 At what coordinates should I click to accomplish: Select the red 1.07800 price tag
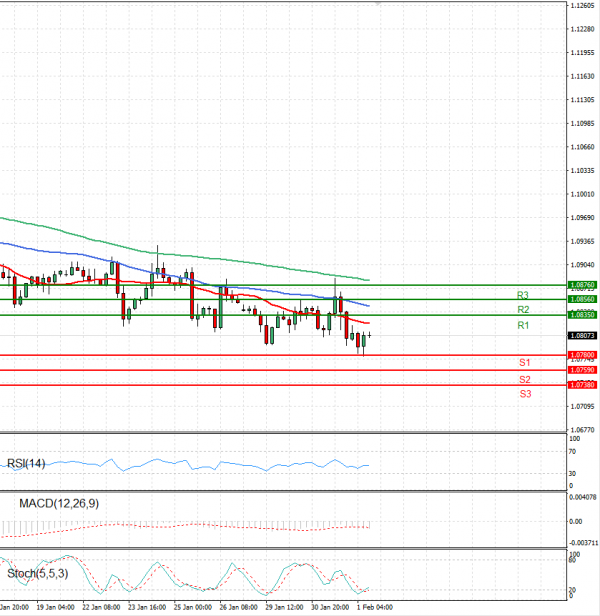point(582,355)
